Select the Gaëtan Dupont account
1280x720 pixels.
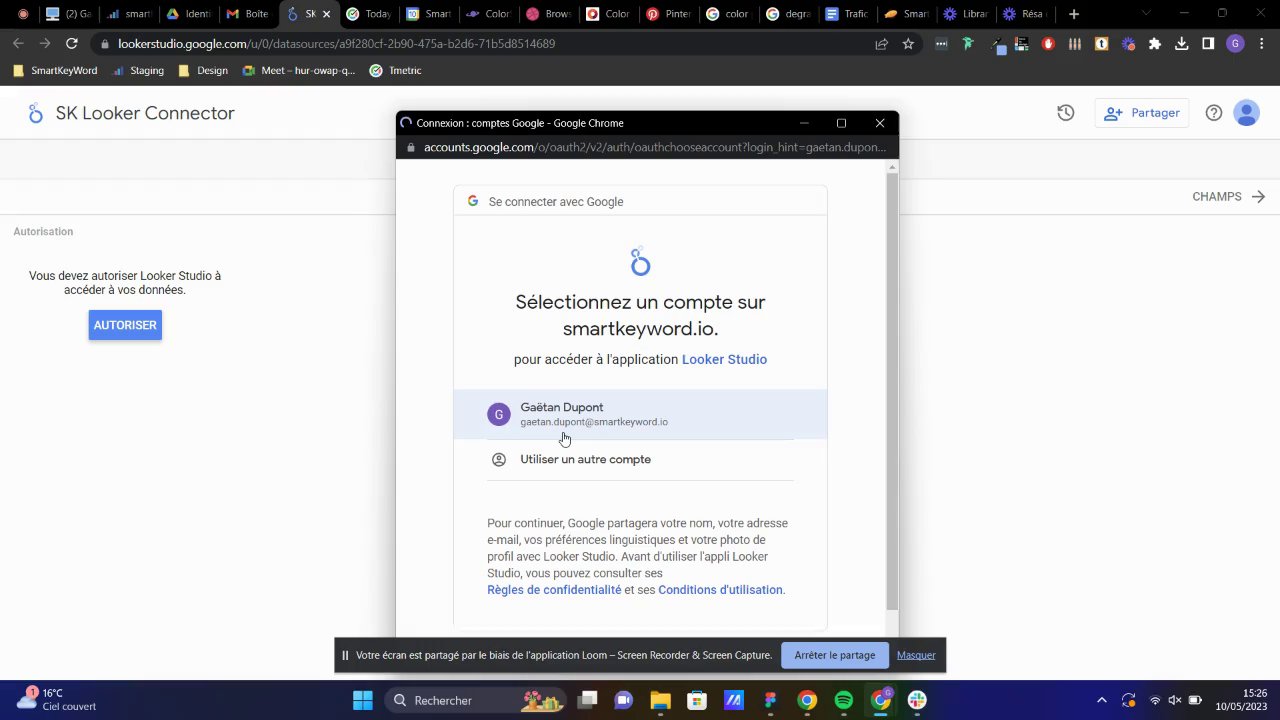(x=640, y=414)
